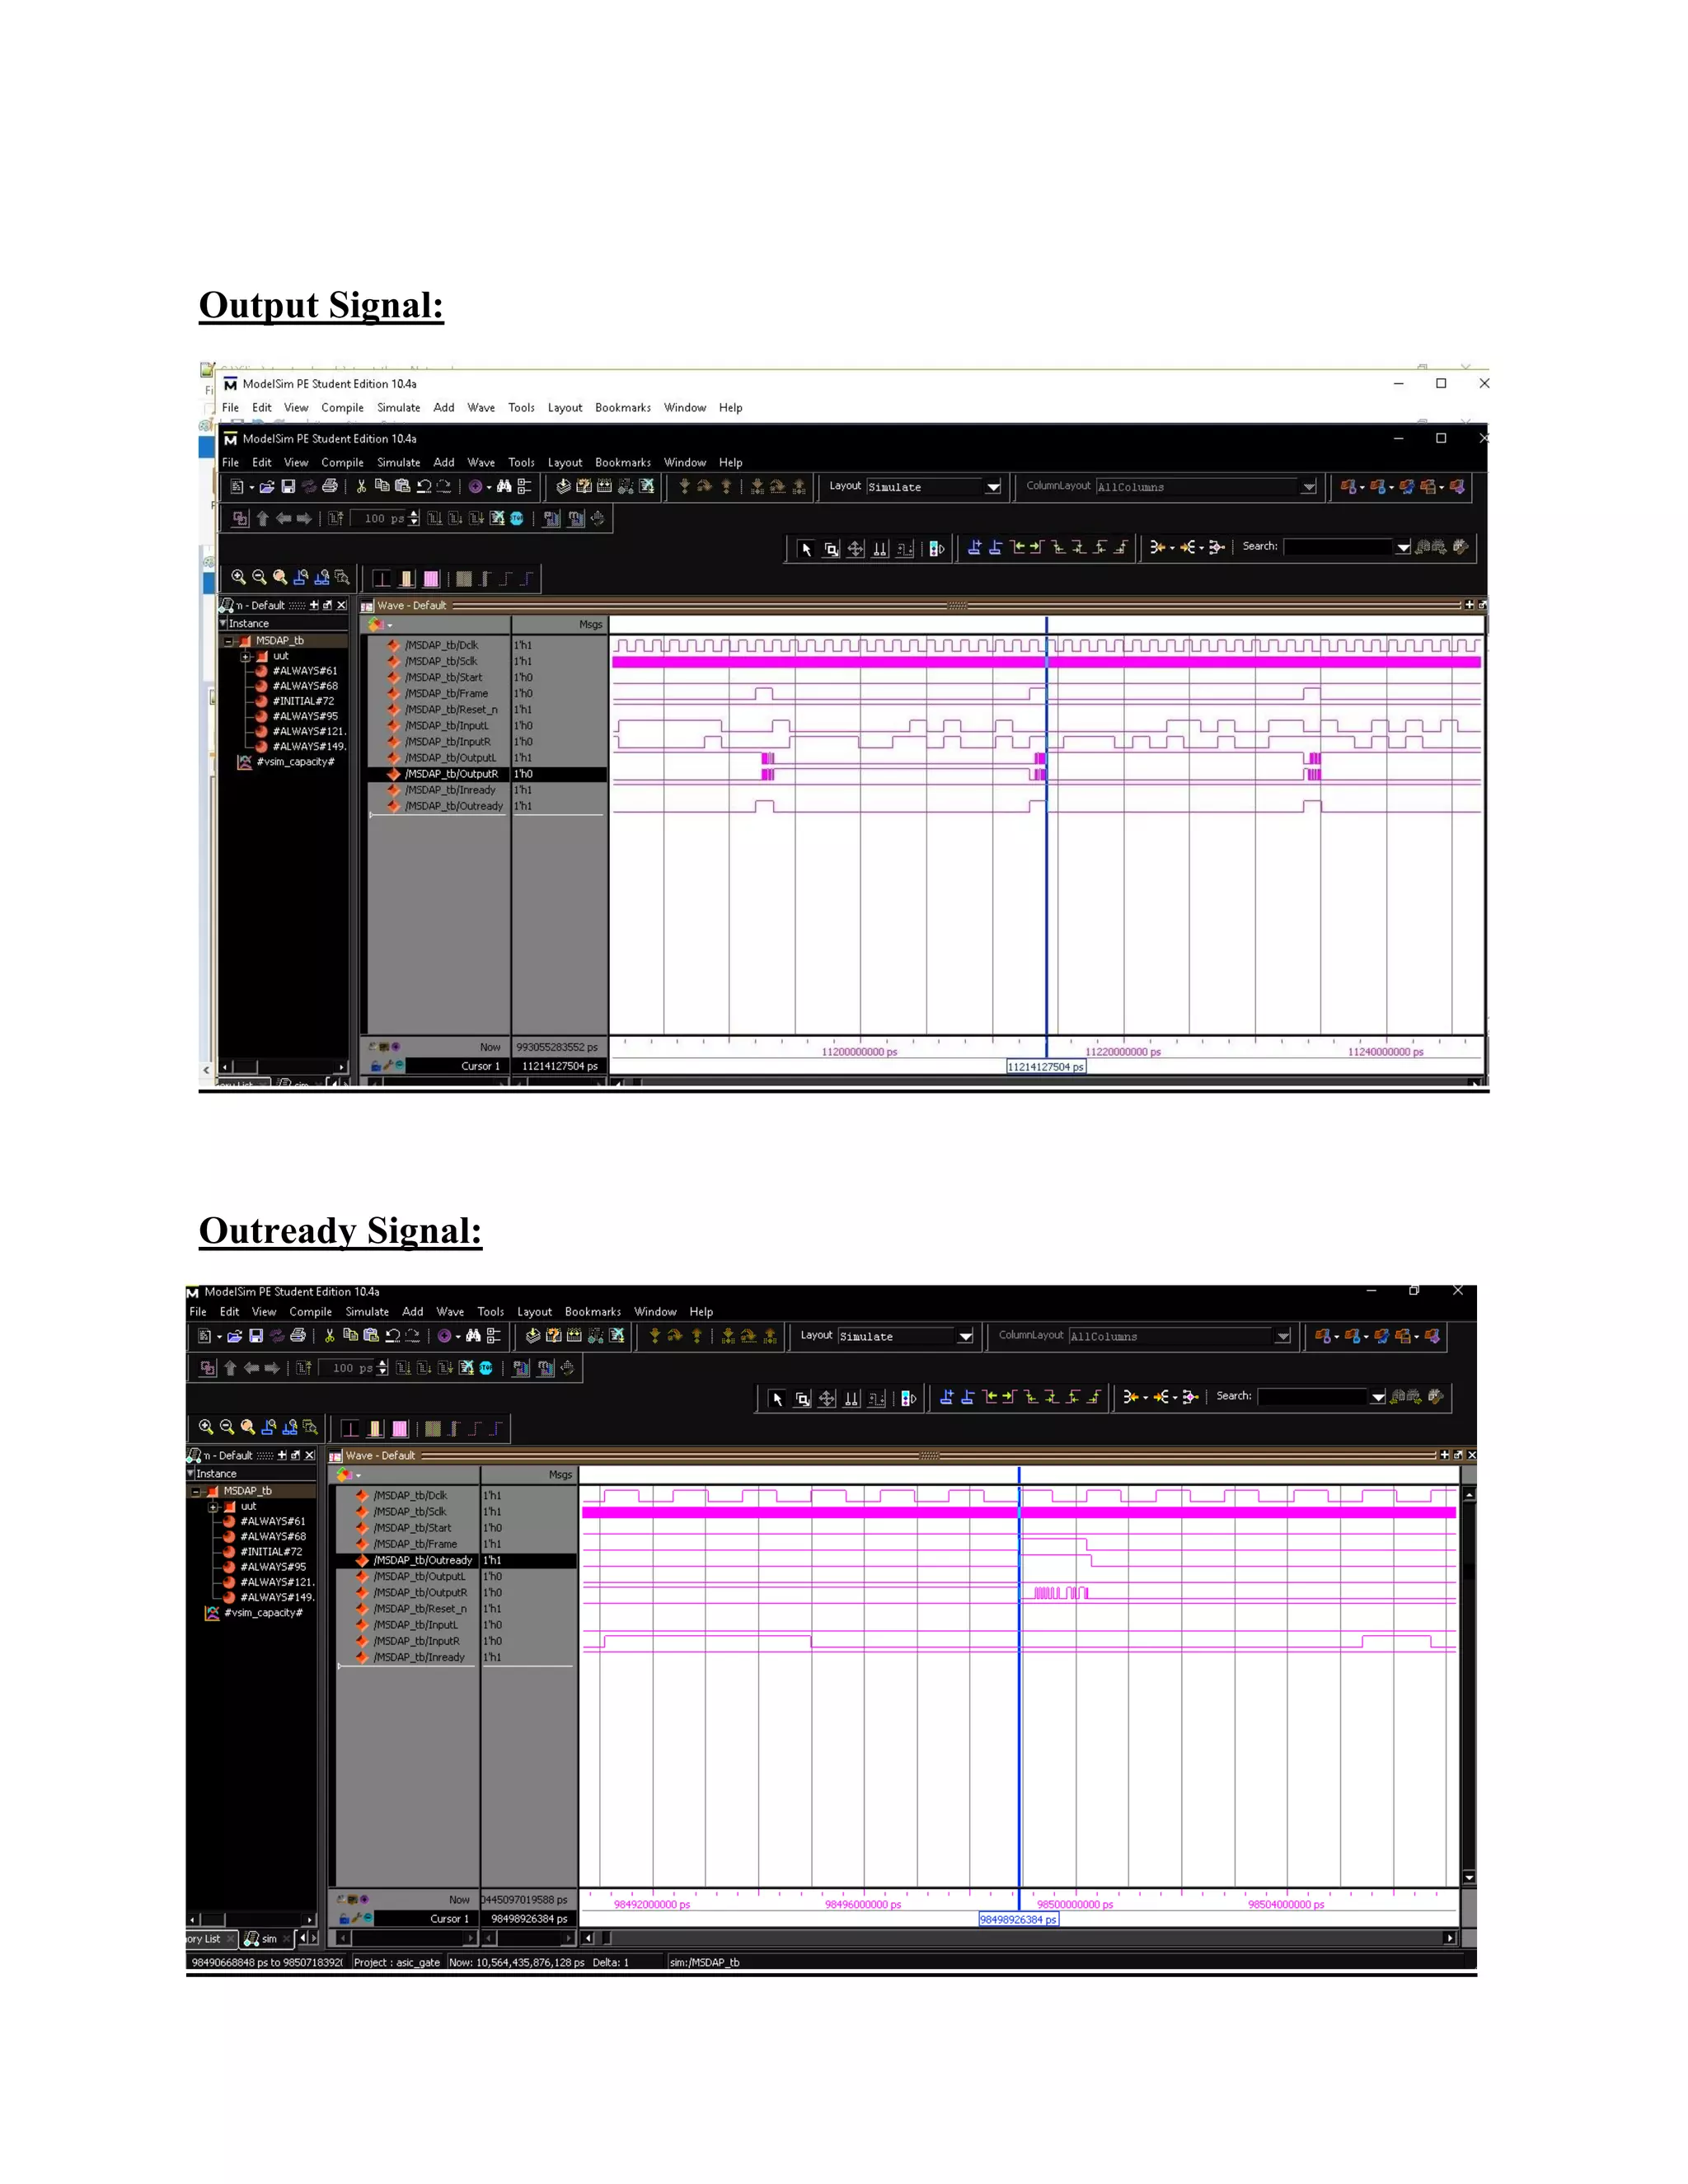Select #ALWAYS#95 instance in upper screenshot
Screen dimensions: 1688x2184
305,716
